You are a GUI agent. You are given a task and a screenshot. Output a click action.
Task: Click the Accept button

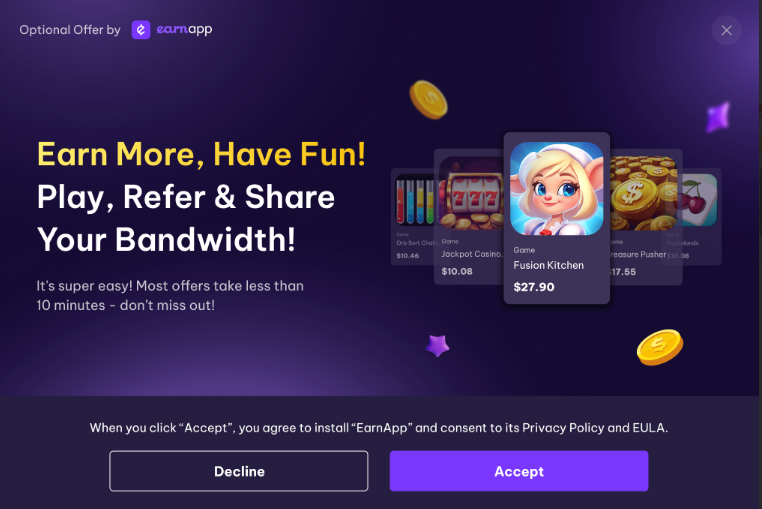(519, 471)
